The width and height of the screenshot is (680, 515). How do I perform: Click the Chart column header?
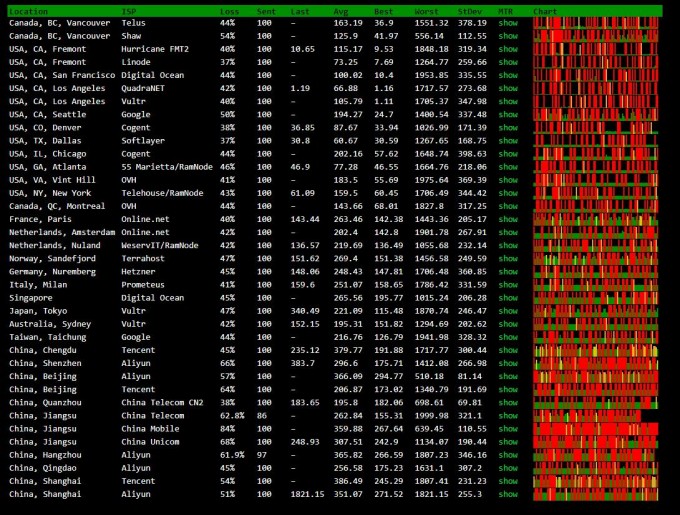click(545, 11)
